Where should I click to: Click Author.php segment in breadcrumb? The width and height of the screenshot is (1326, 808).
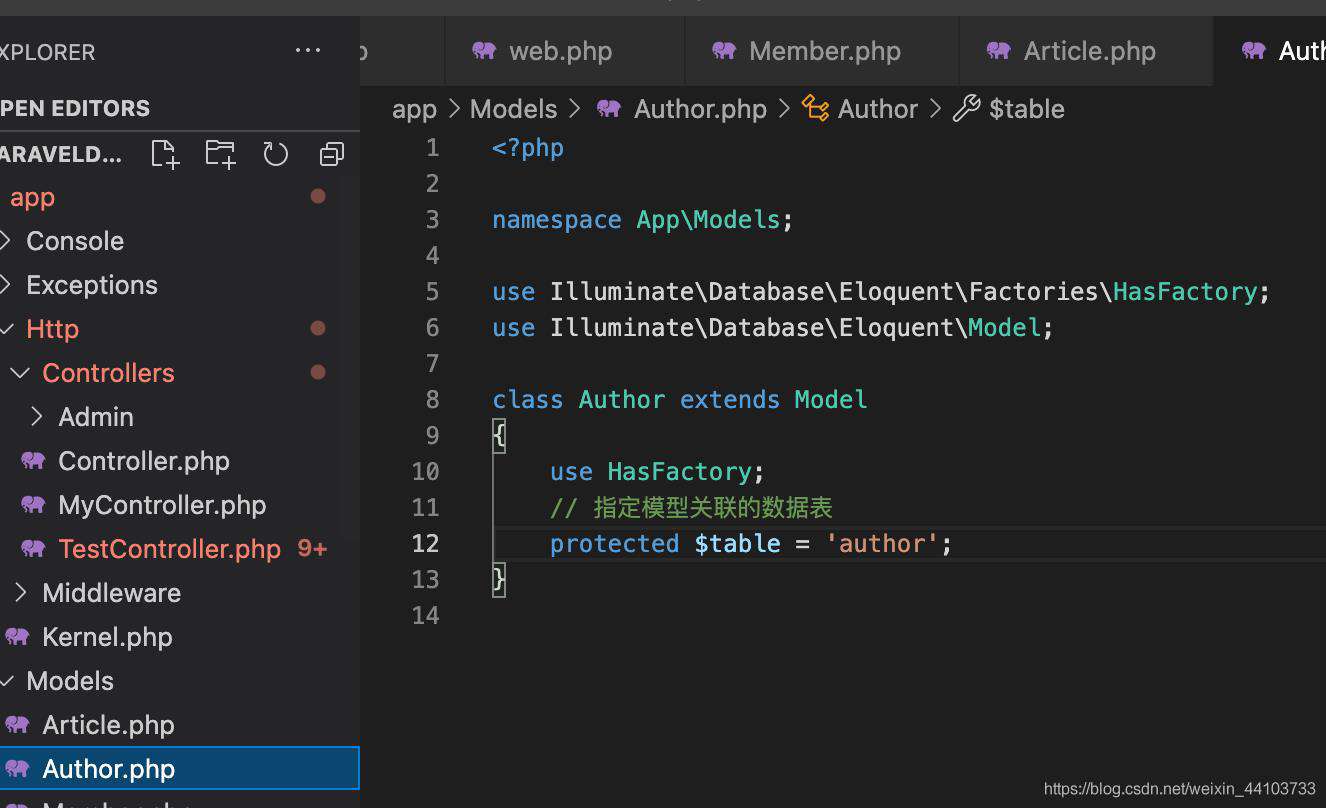pyautogui.click(x=700, y=109)
